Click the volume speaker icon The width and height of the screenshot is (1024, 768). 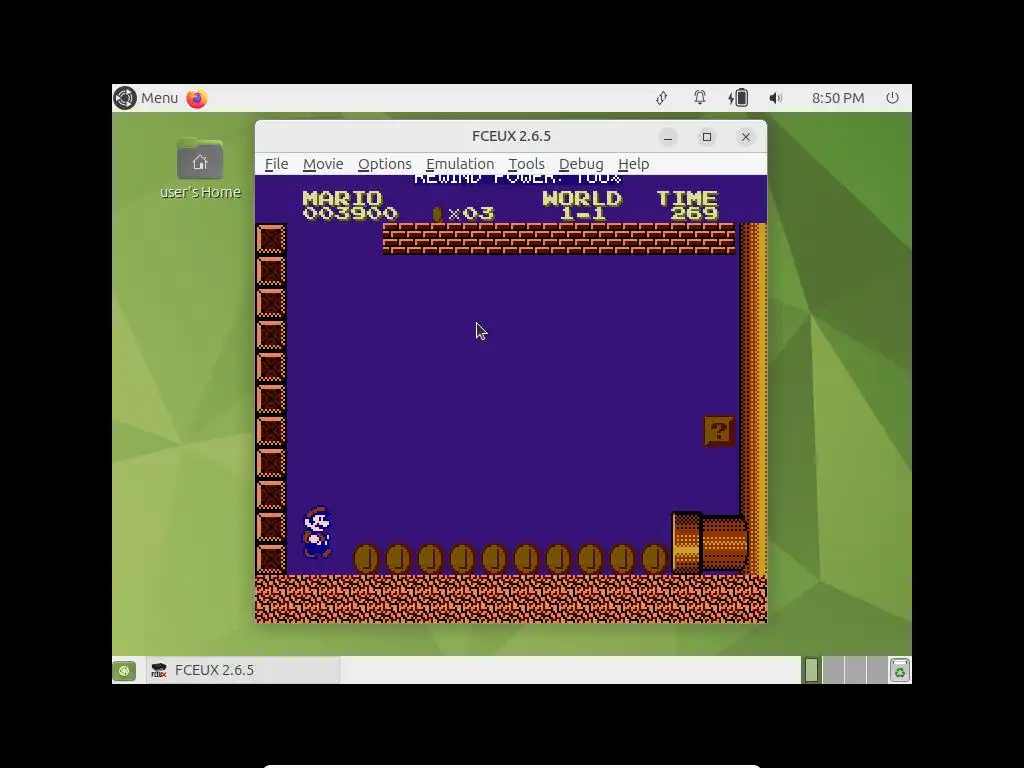(775, 98)
